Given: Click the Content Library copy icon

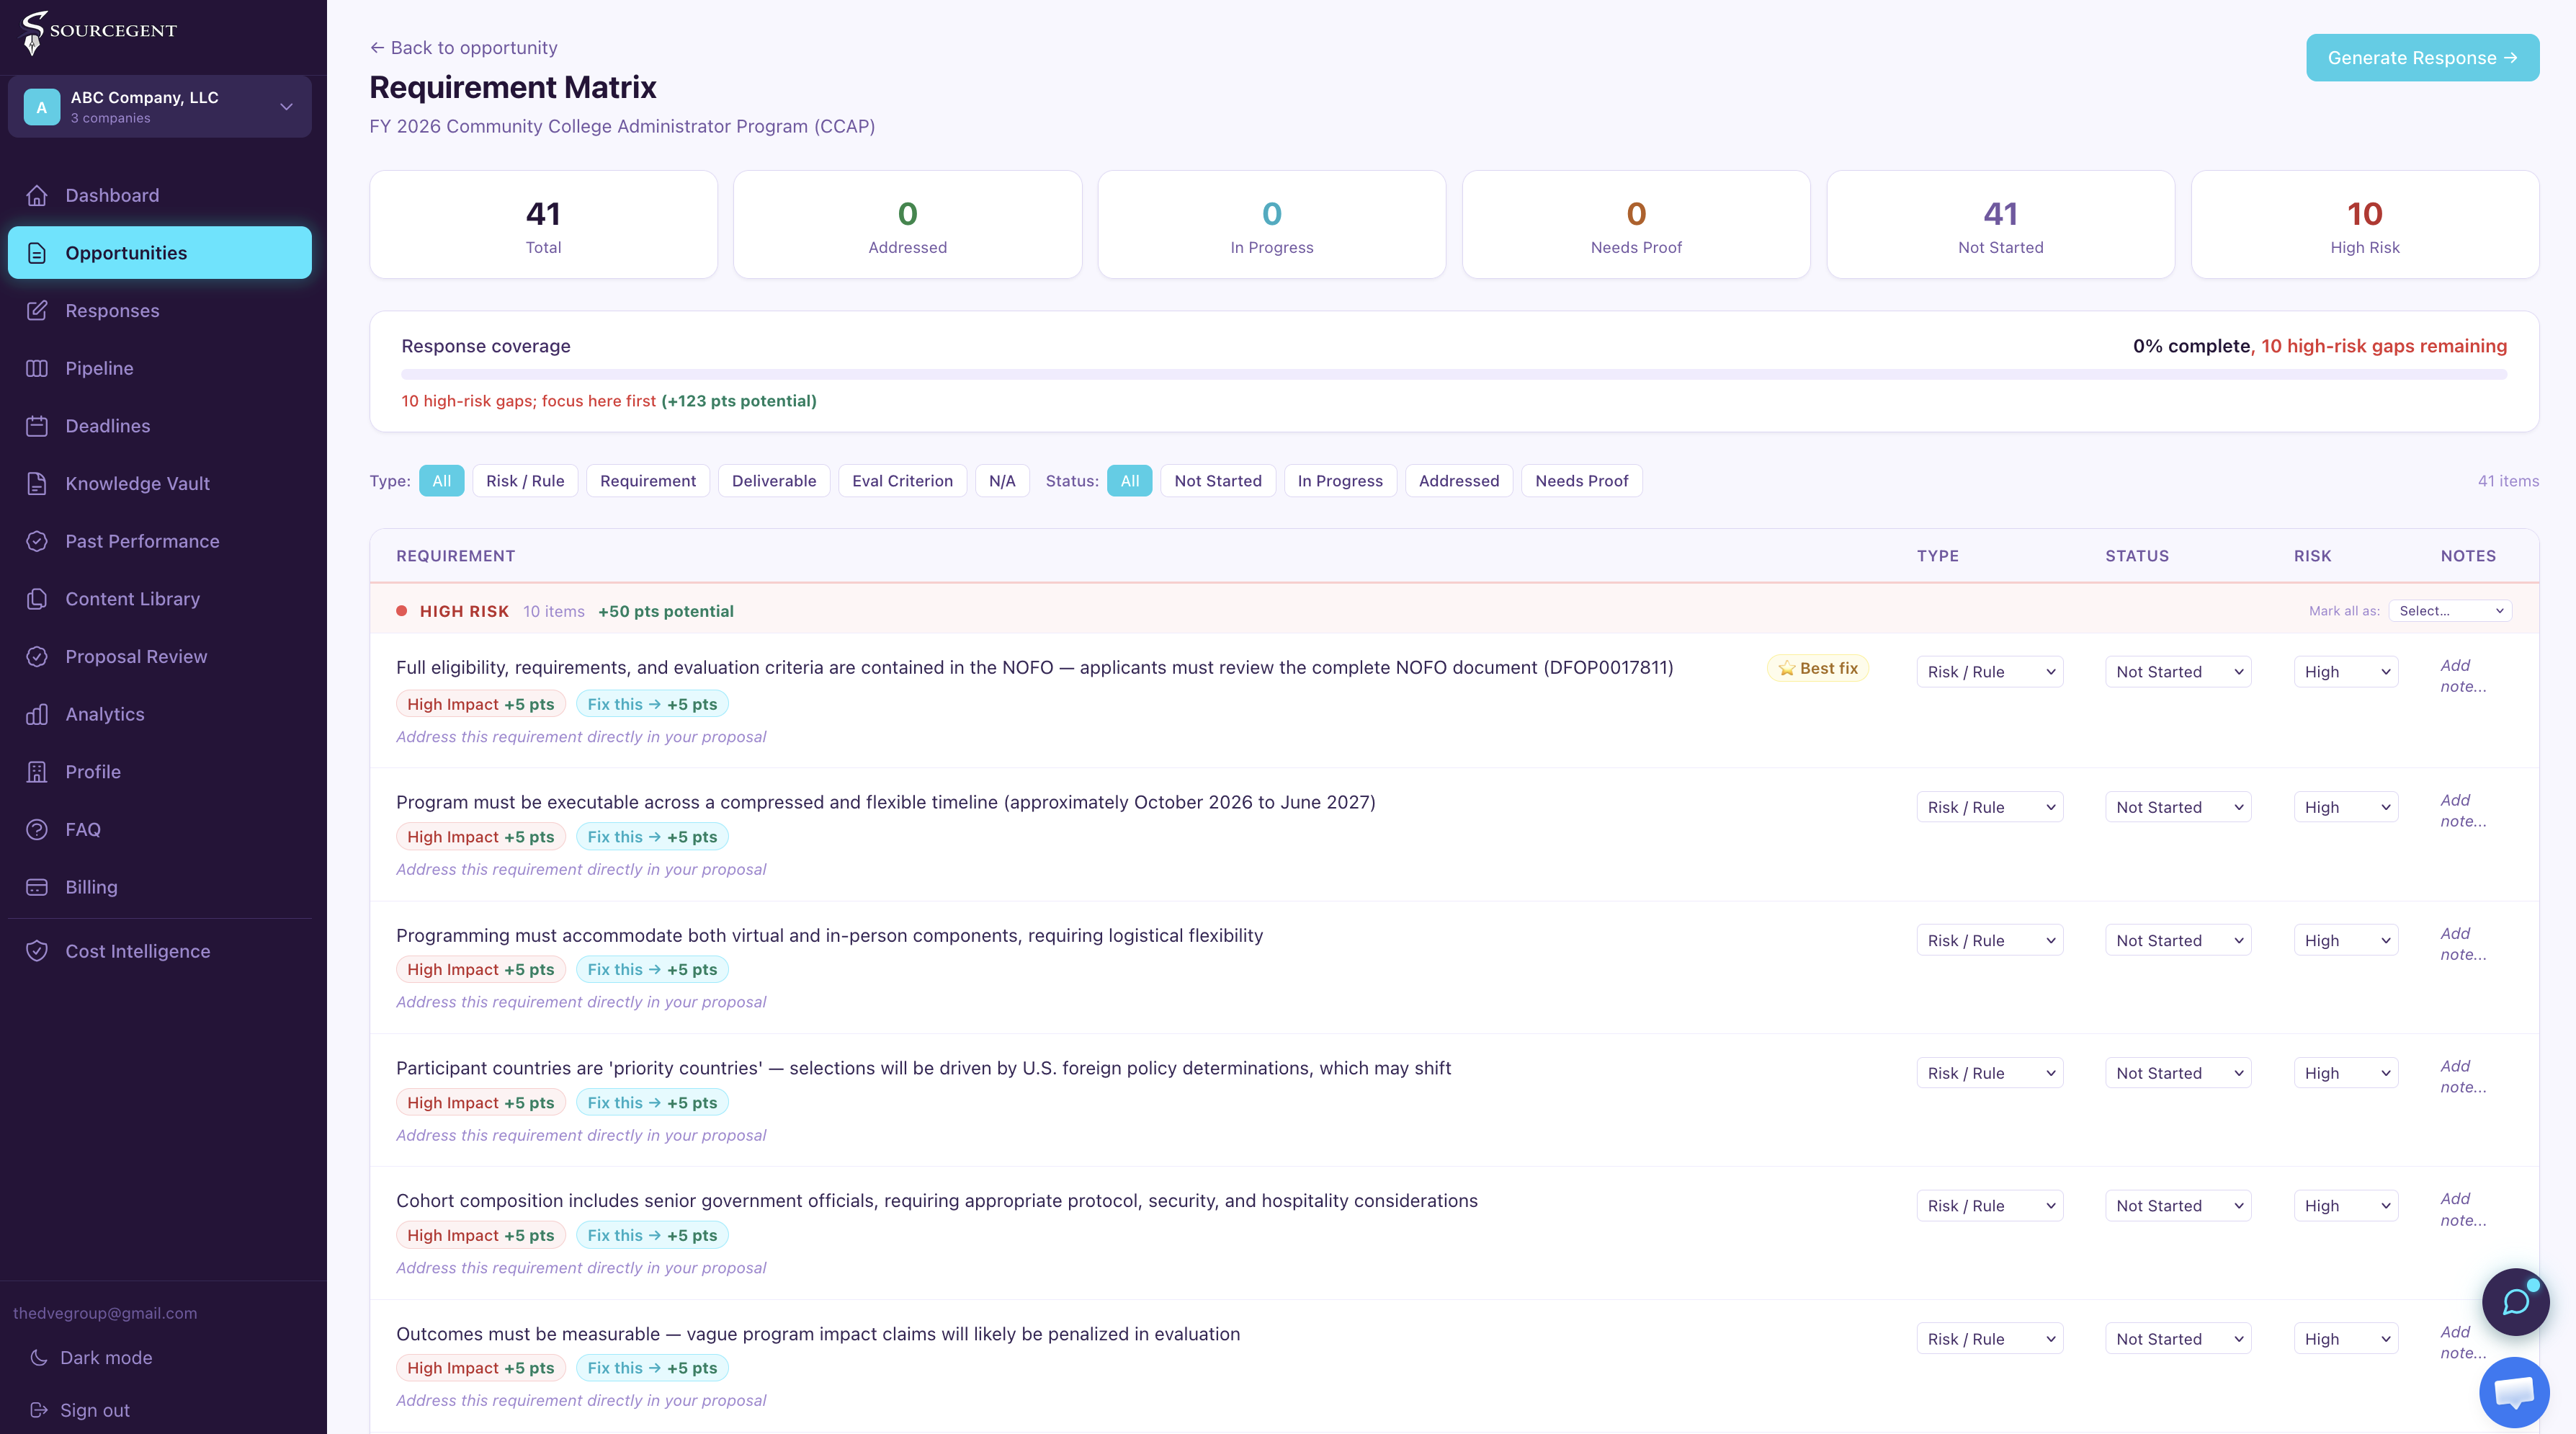Looking at the screenshot, I should click(x=37, y=599).
